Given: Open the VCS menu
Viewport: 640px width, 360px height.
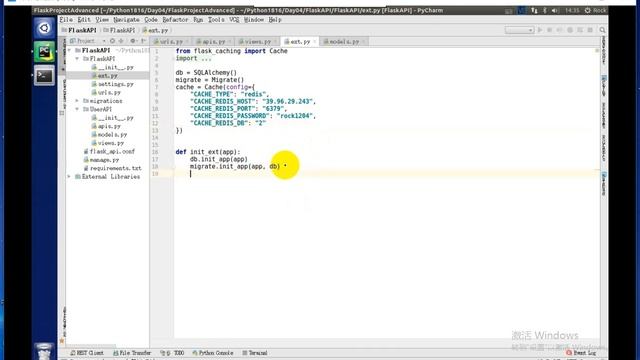Looking at the screenshot, I should (234, 20).
